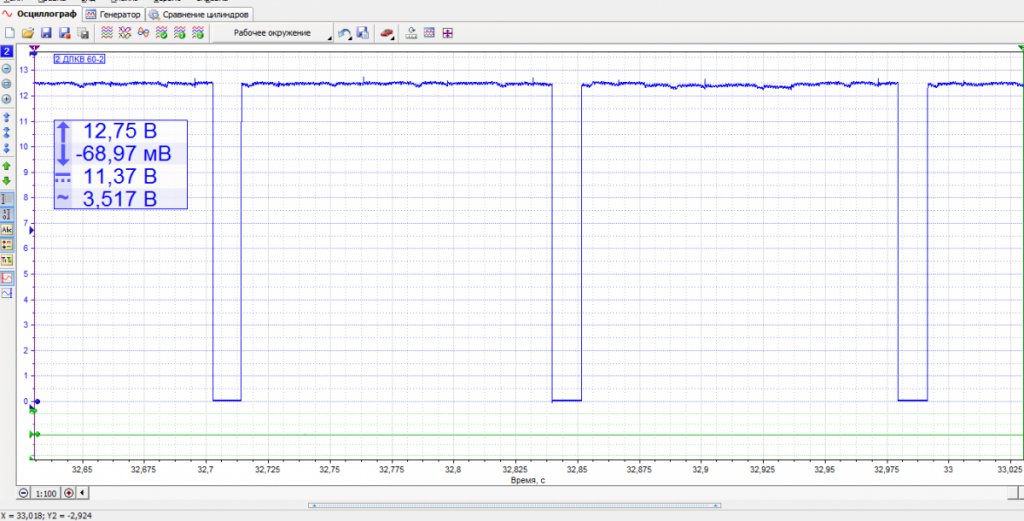This screenshot has width=1024, height=521.
Task: Switch to the Генератор tab
Action: tap(114, 14)
